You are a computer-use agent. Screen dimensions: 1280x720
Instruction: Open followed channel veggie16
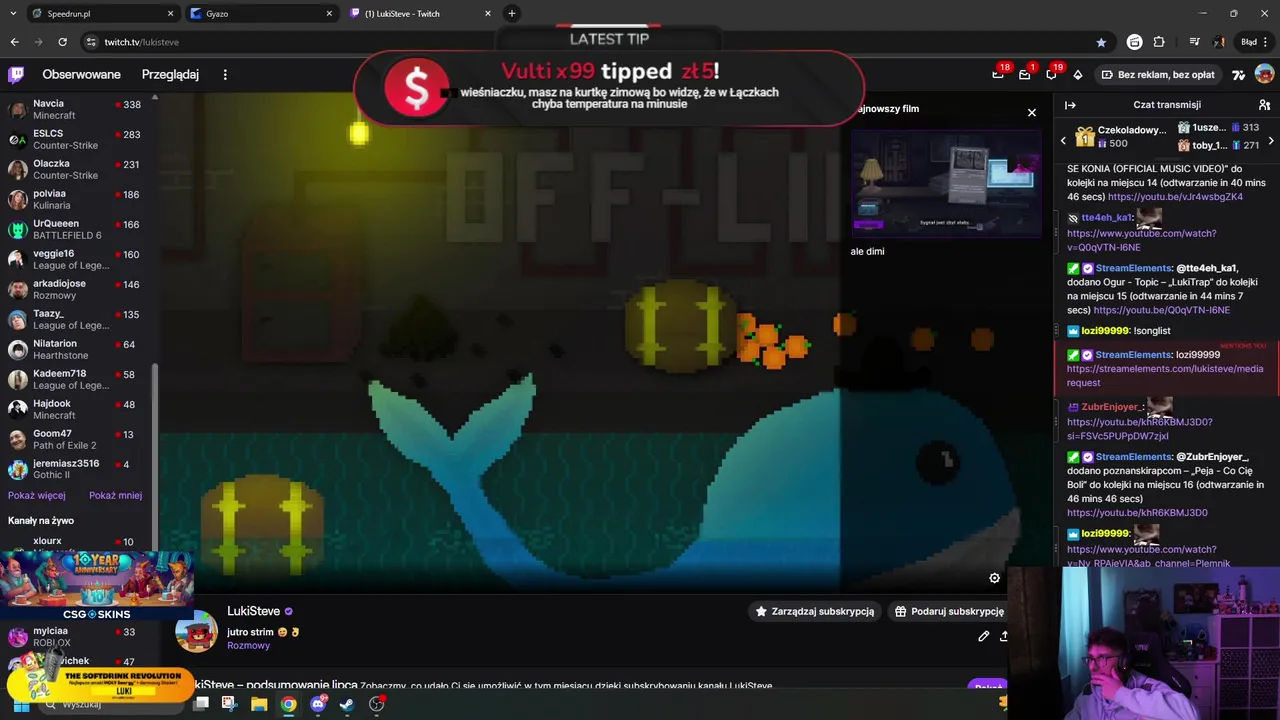77,259
